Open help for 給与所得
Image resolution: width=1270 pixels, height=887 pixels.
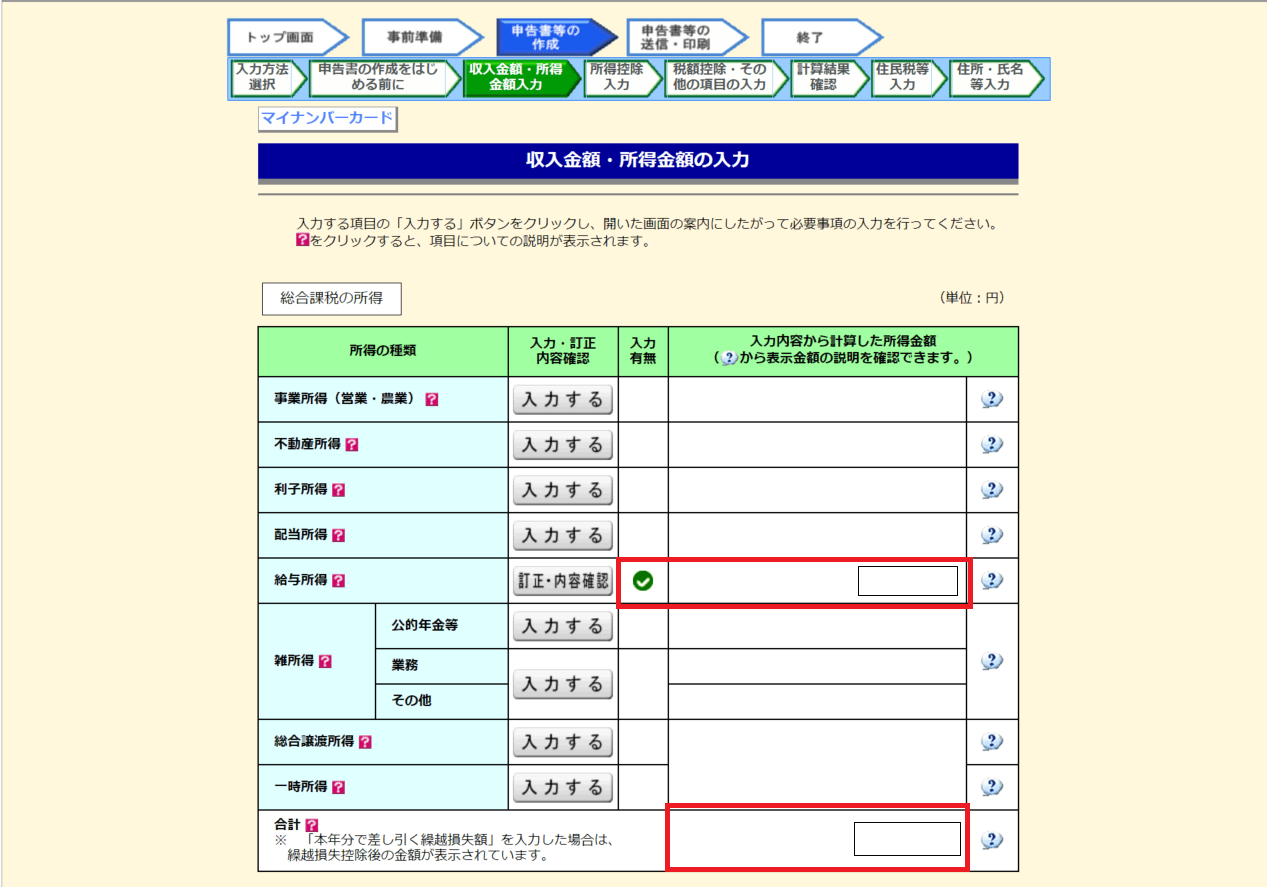tap(338, 579)
